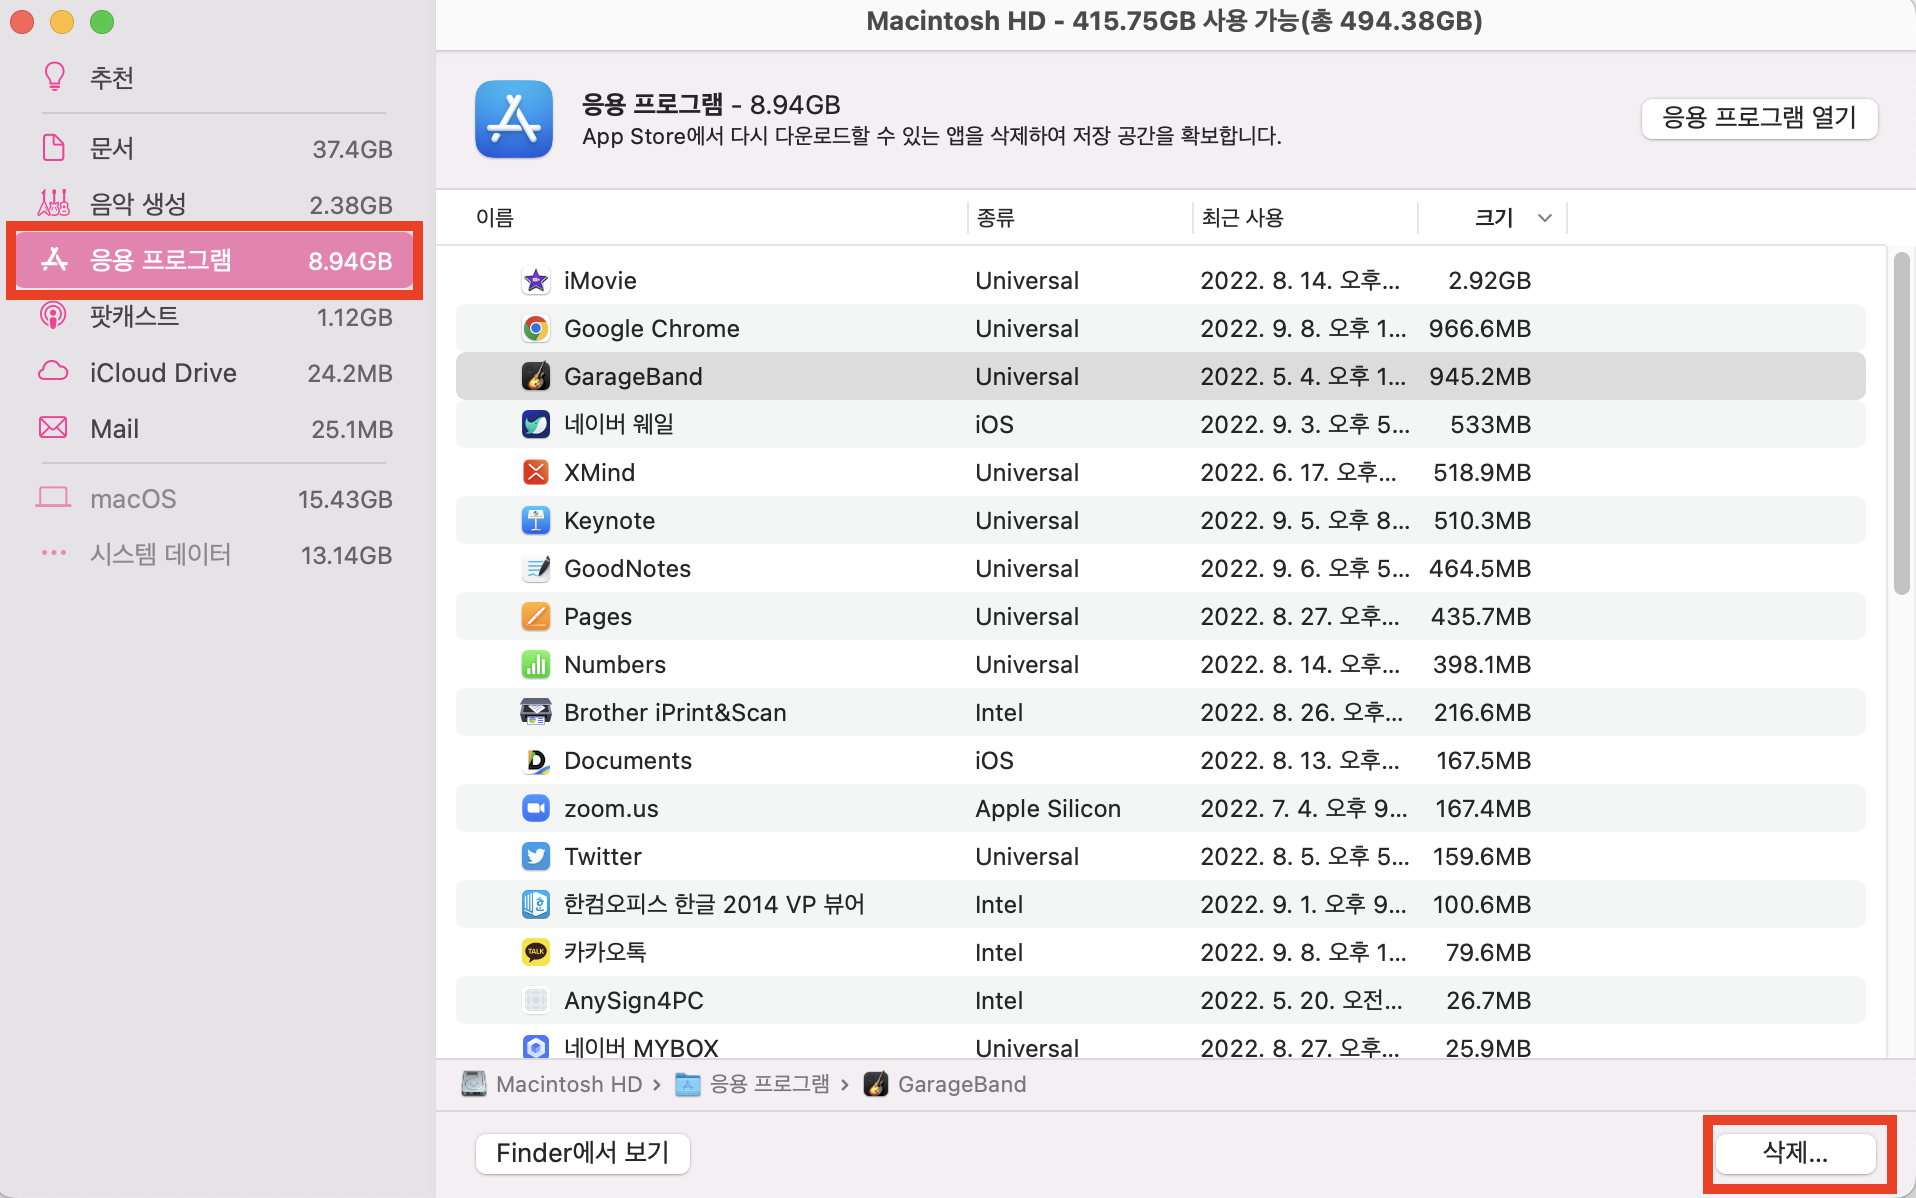Click the iCloud Drive cloud icon

pyautogui.click(x=53, y=372)
